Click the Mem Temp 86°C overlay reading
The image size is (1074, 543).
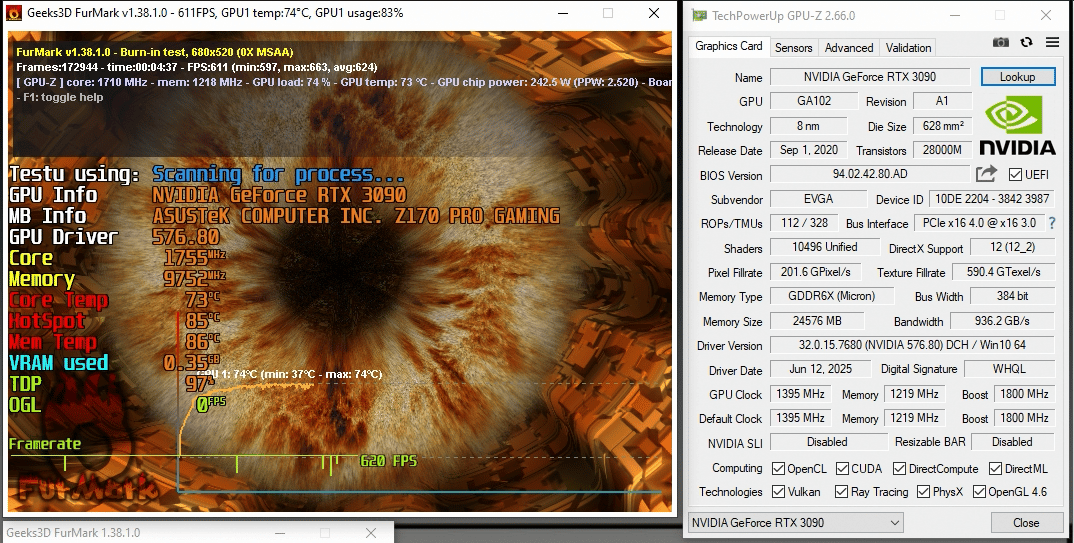[203, 341]
